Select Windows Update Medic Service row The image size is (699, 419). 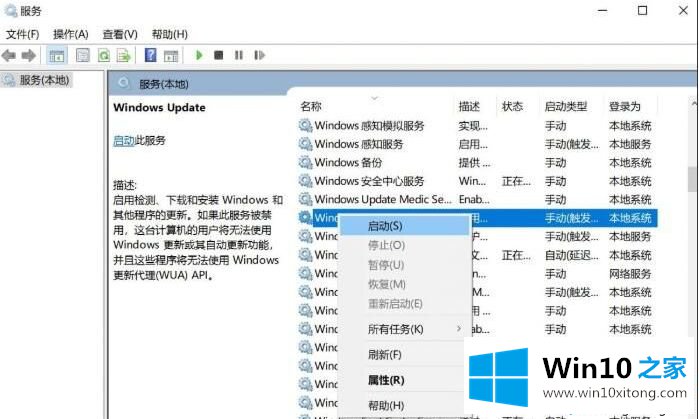477,199
